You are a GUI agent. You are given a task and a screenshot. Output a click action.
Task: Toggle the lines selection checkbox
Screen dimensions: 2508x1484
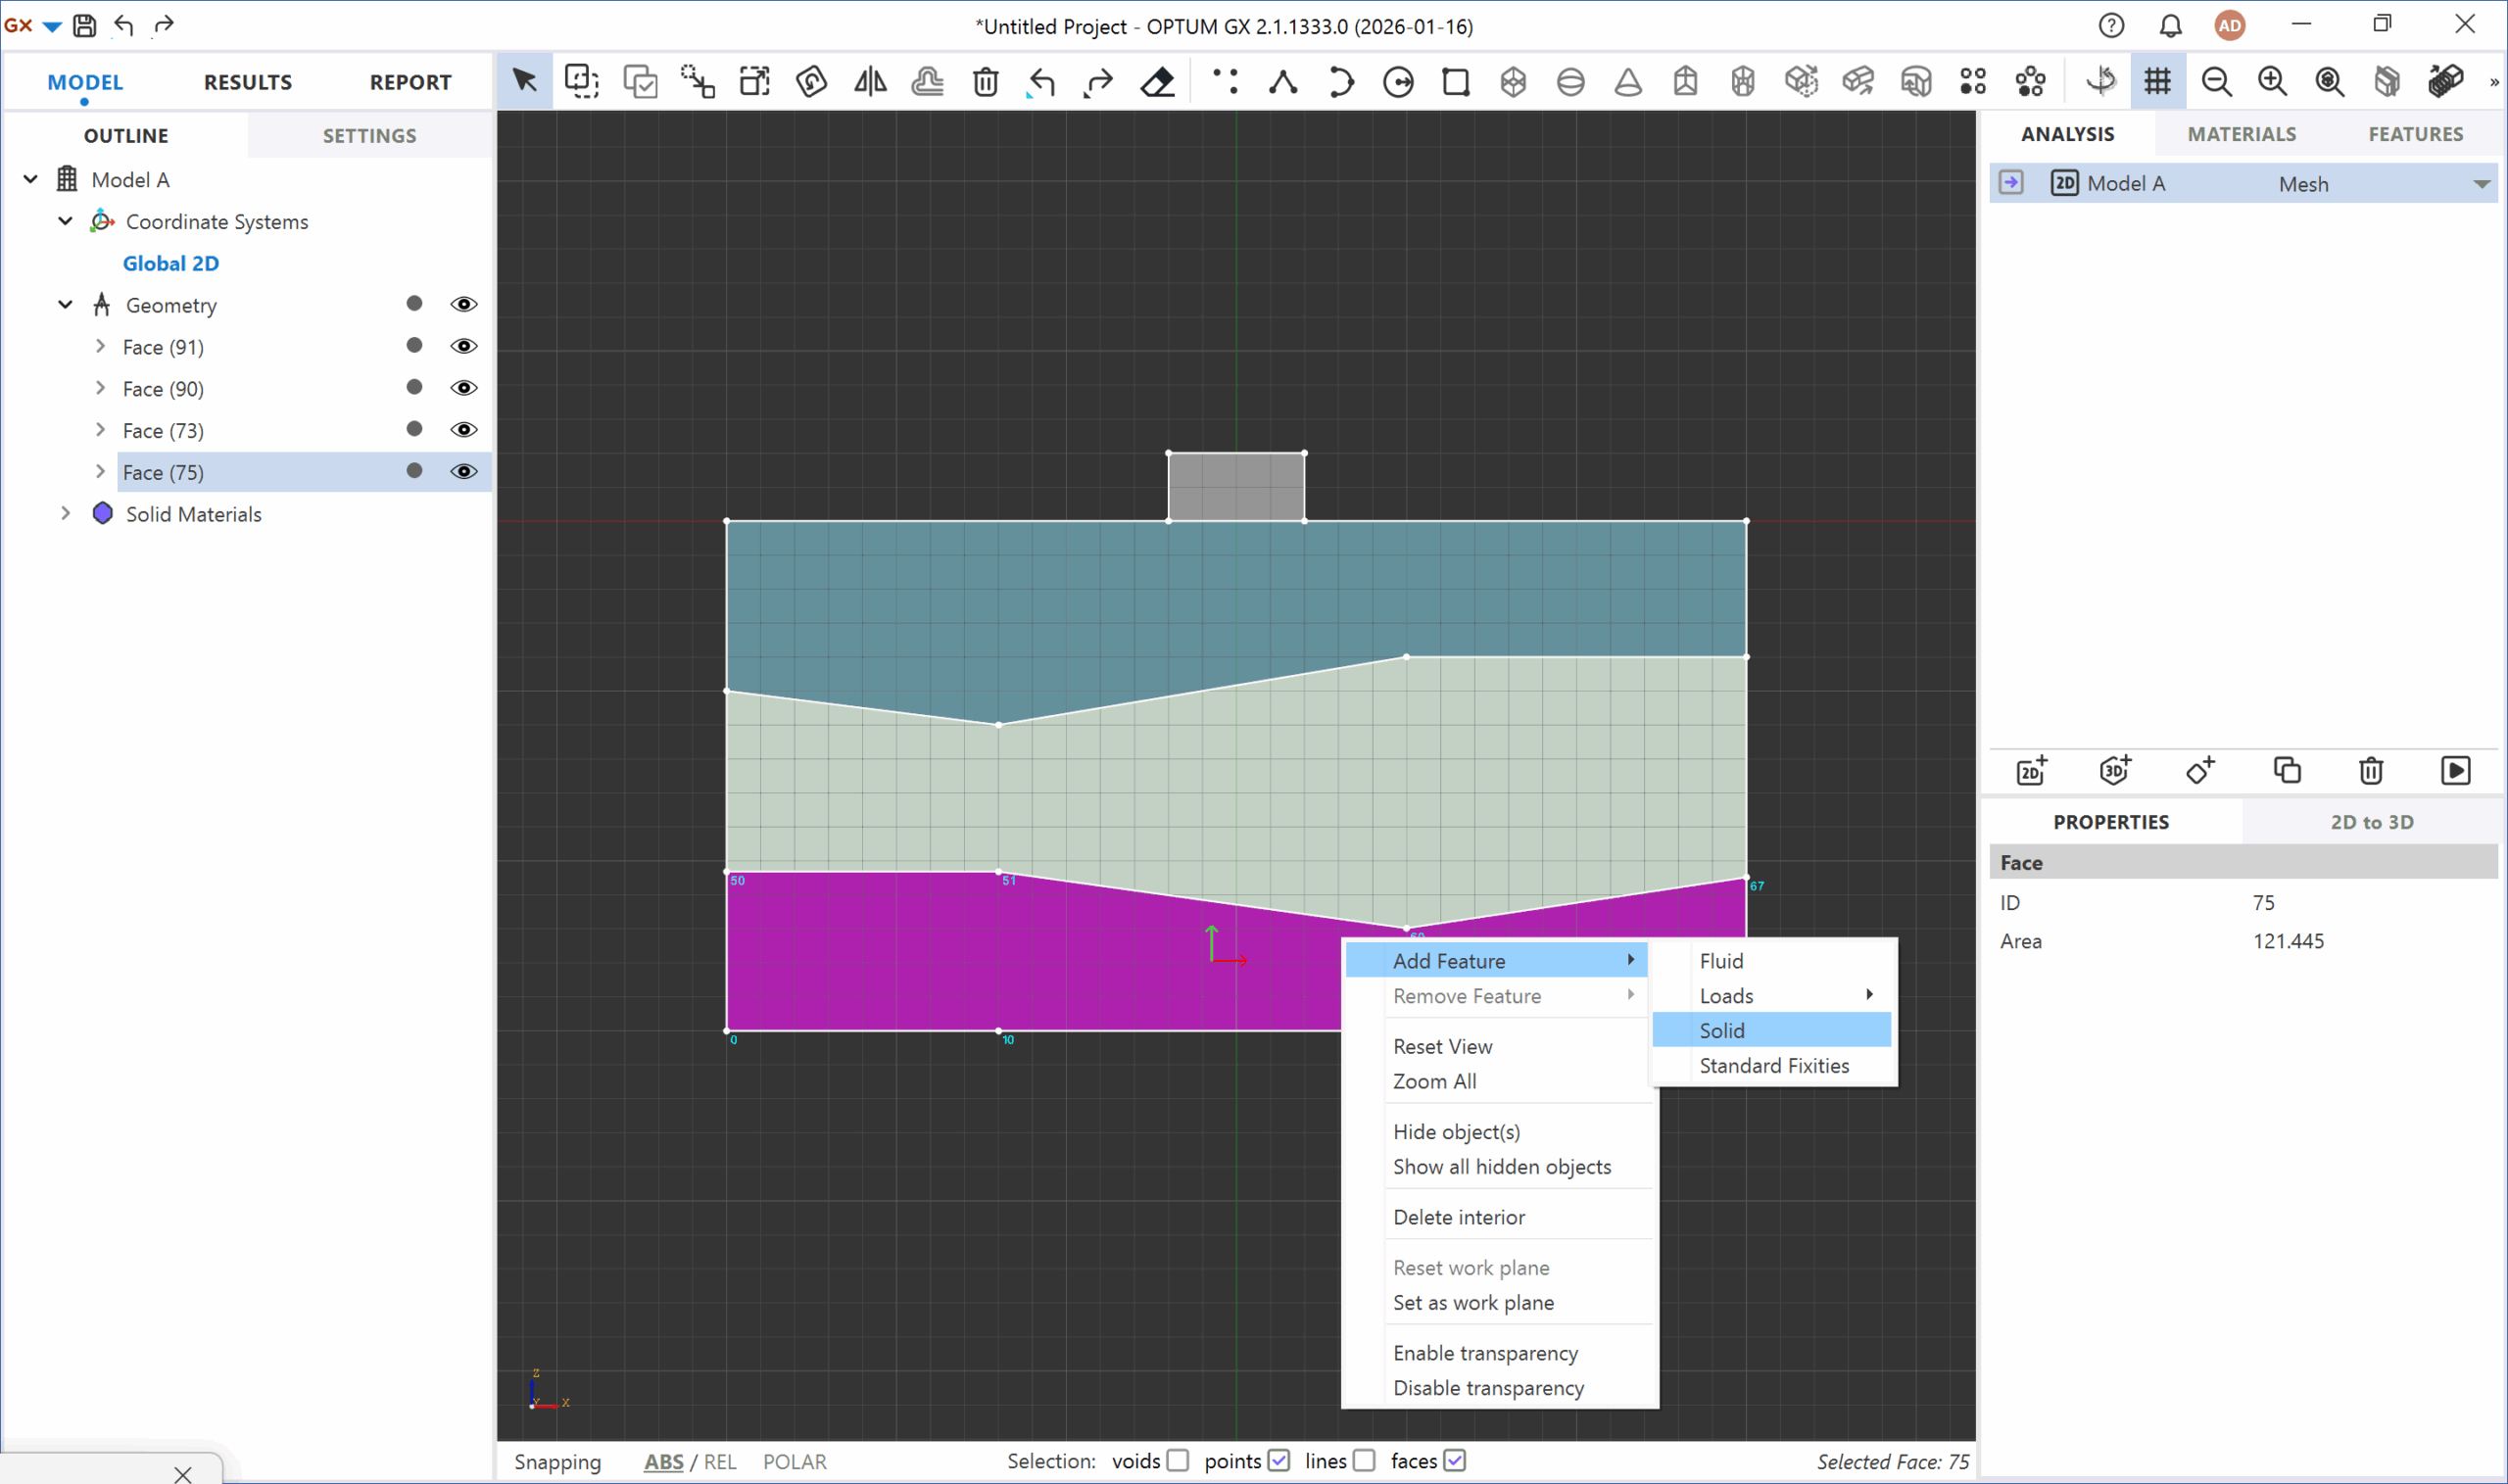(x=1364, y=1461)
